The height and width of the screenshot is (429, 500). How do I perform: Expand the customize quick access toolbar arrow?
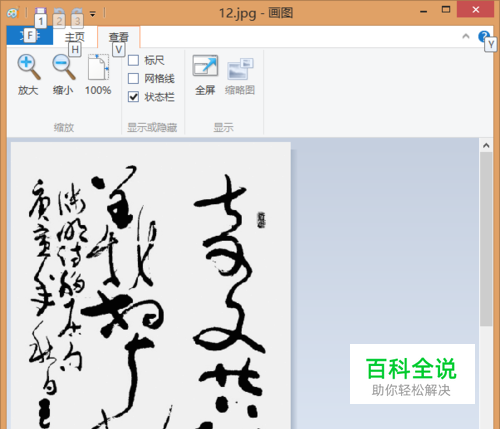tap(93, 14)
